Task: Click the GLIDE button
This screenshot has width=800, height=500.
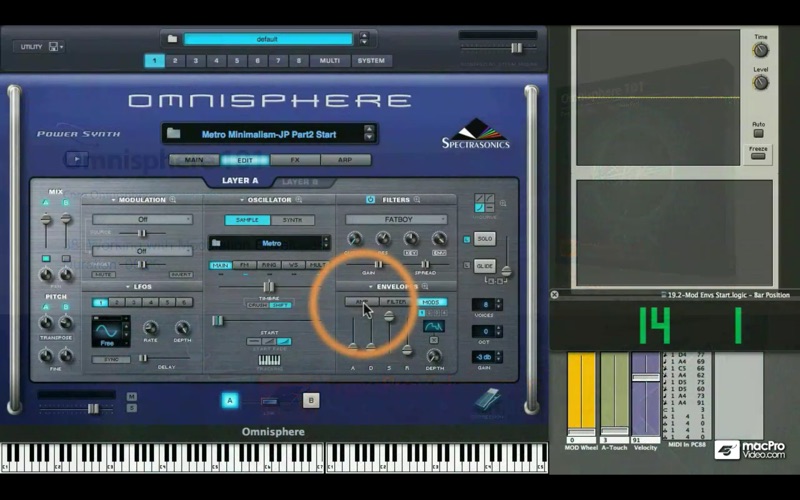Action: pyautogui.click(x=485, y=266)
